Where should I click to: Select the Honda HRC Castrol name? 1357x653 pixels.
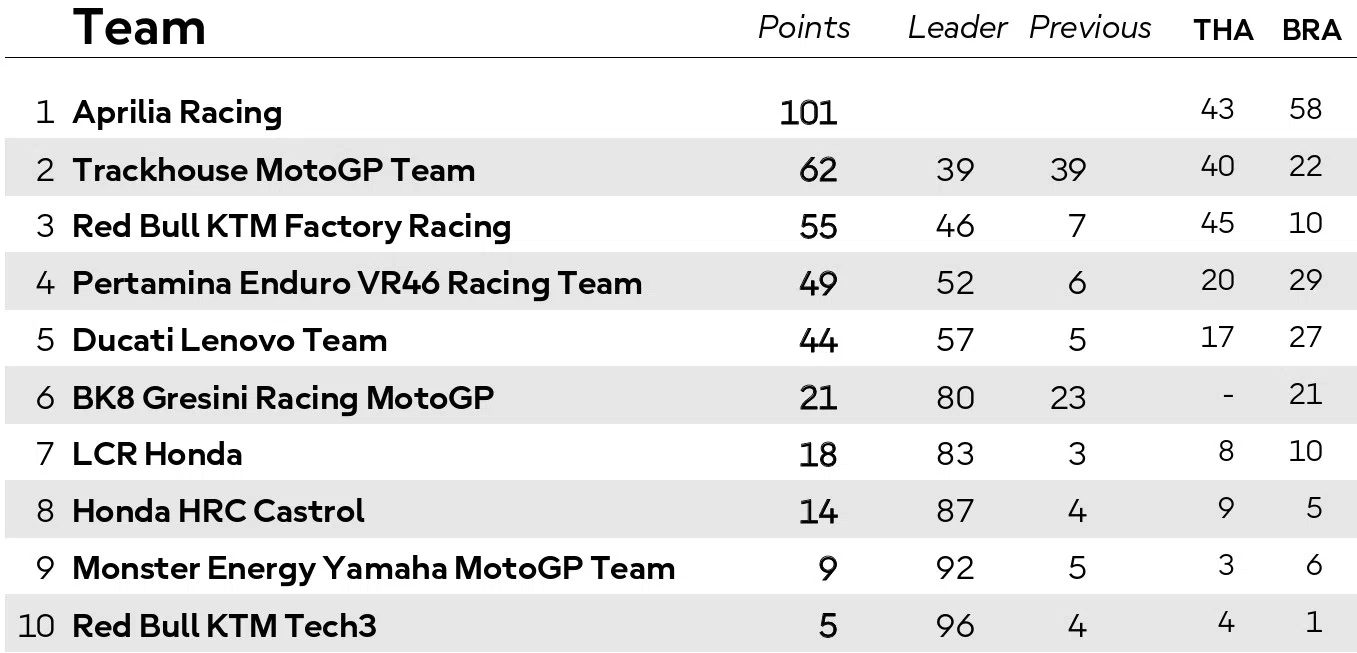pyautogui.click(x=218, y=512)
